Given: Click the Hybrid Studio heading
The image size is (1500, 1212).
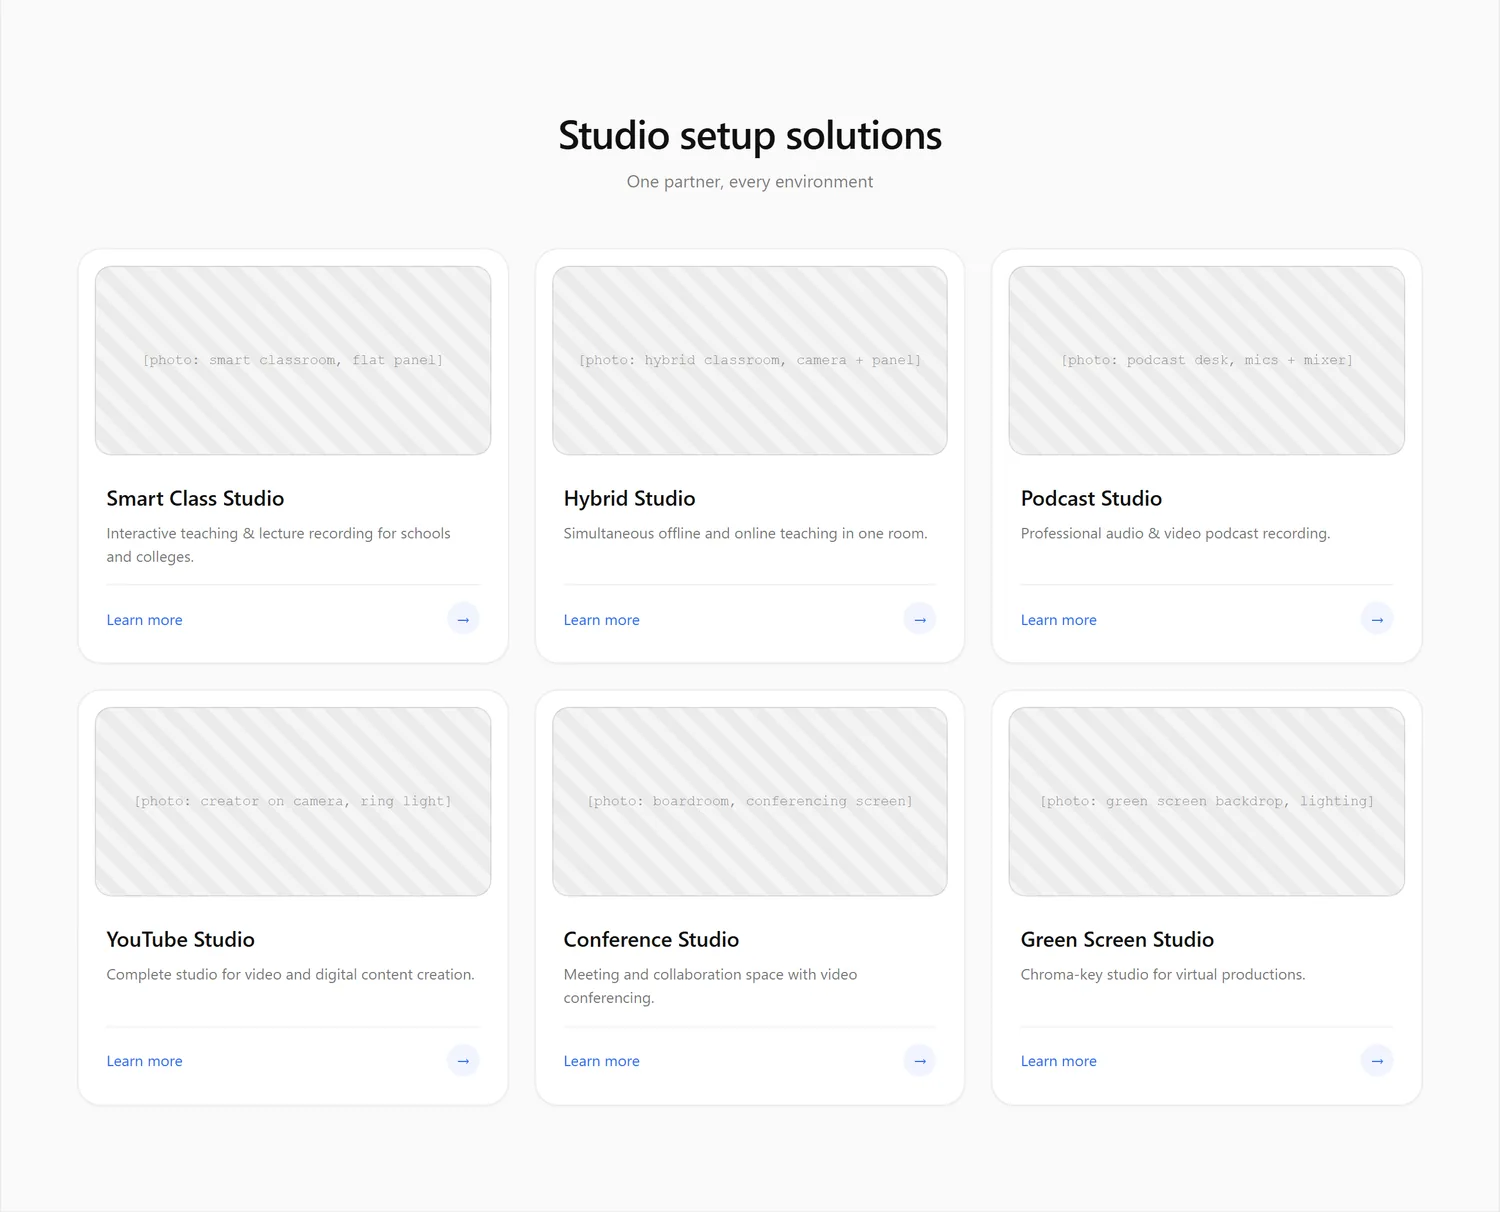Looking at the screenshot, I should coord(630,498).
